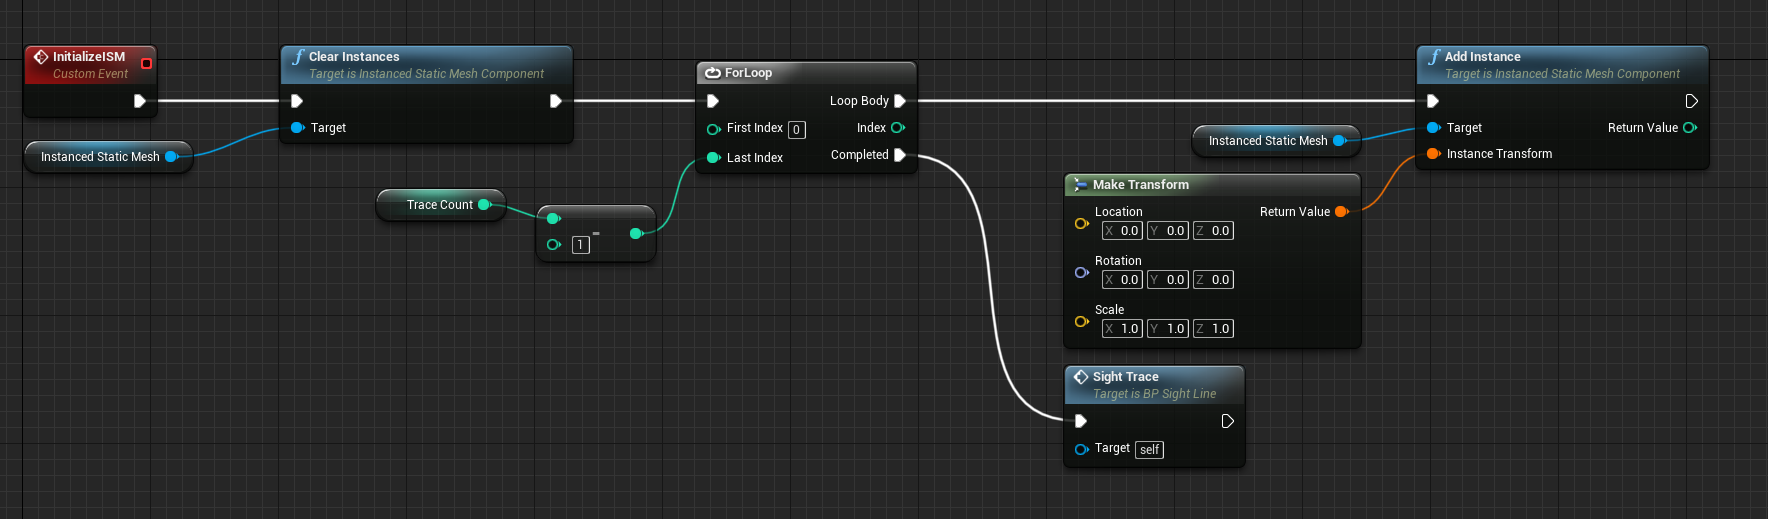
Task: Click the ForLoop input exec pin
Action: coord(713,101)
